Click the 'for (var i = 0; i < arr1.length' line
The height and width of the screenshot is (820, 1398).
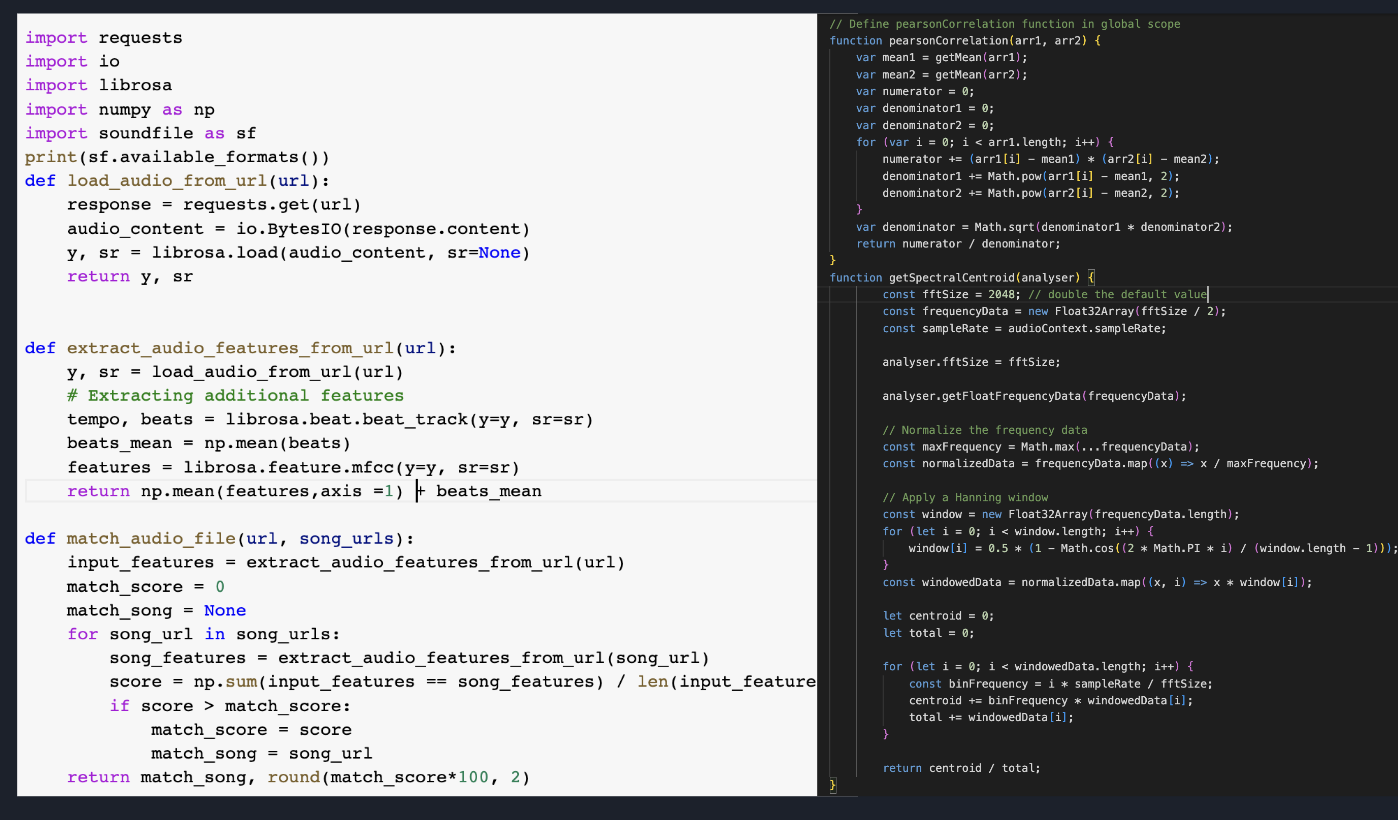click(985, 142)
